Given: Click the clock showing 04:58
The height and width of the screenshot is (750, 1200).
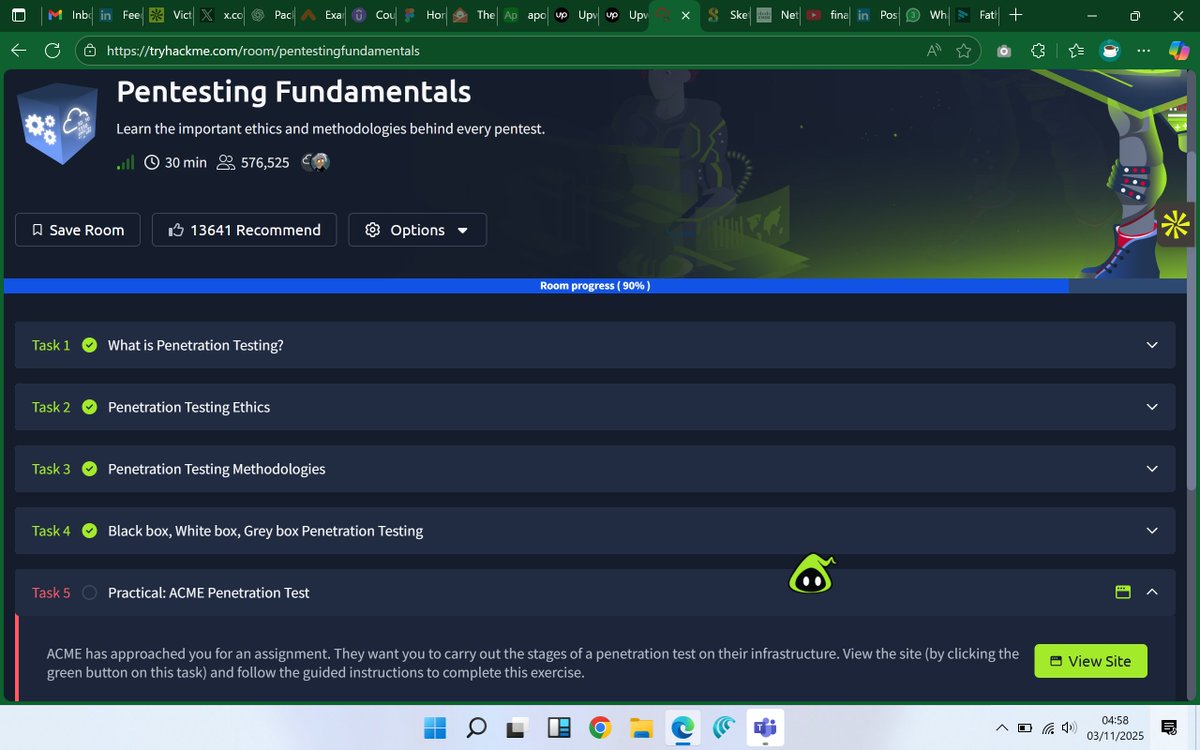Looking at the screenshot, I should [1114, 720].
